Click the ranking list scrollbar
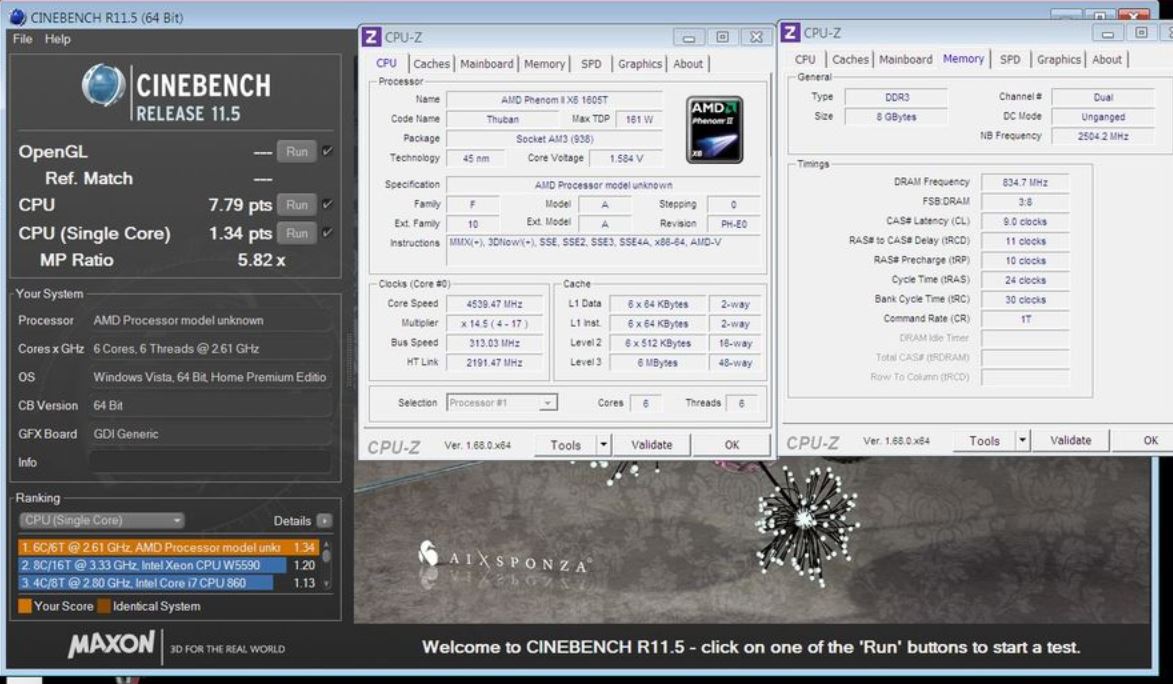The width and height of the screenshot is (1173, 684). 326,558
